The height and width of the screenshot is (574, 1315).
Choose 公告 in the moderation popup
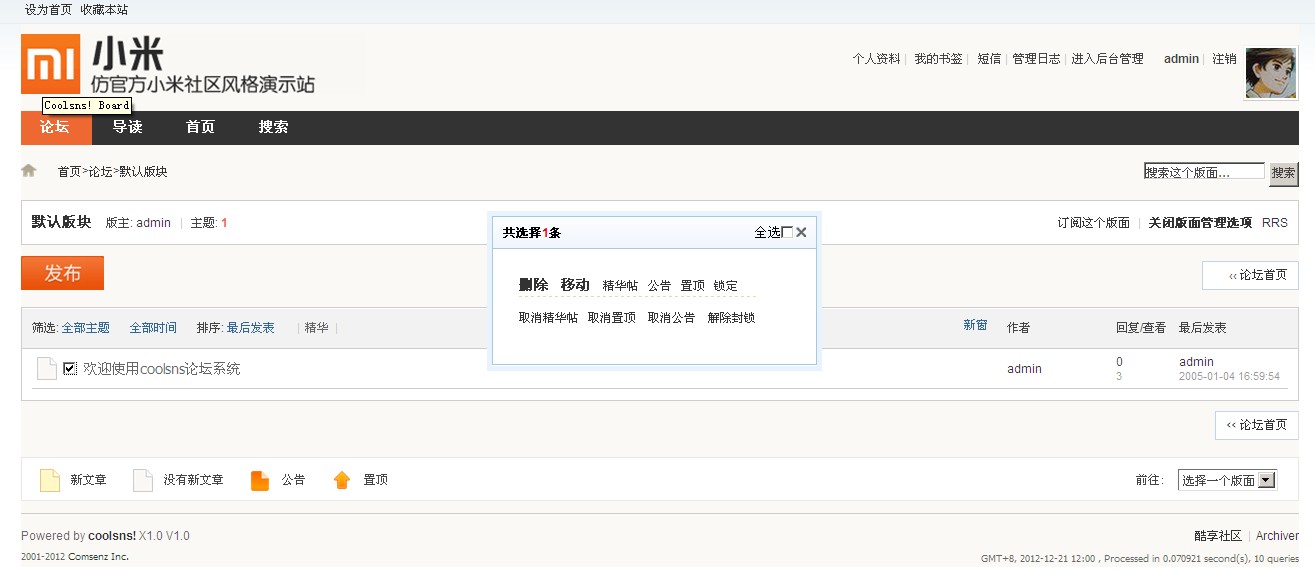(659, 286)
